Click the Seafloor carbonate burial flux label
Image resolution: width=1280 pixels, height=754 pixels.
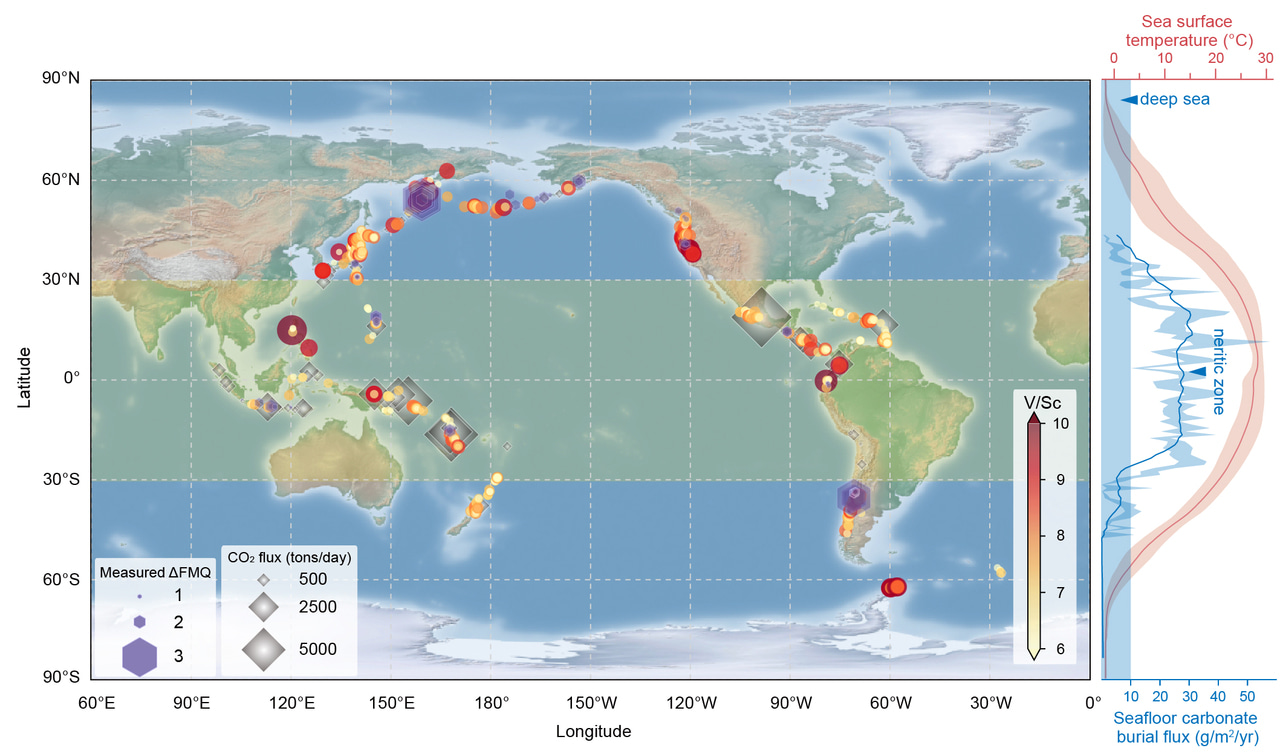pyautogui.click(x=1188, y=727)
